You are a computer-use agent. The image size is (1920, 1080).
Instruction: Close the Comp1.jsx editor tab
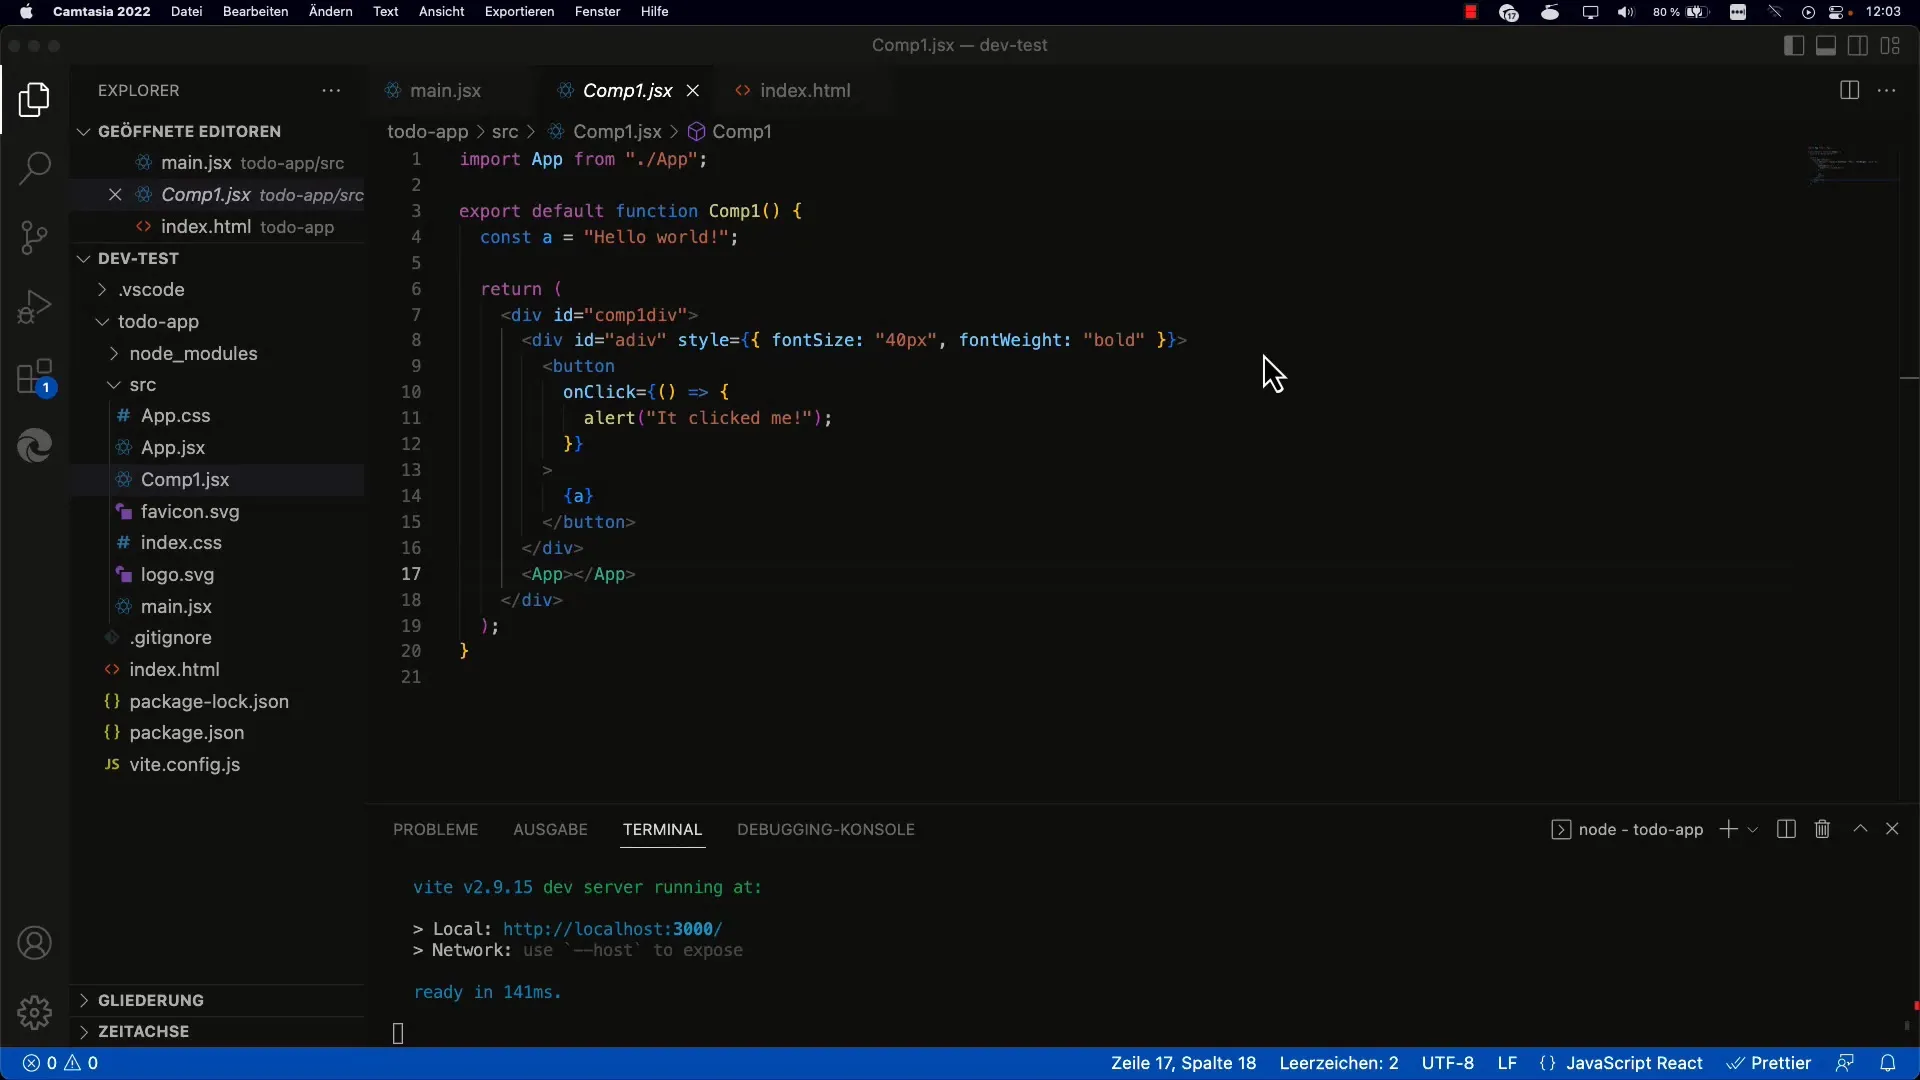692,90
